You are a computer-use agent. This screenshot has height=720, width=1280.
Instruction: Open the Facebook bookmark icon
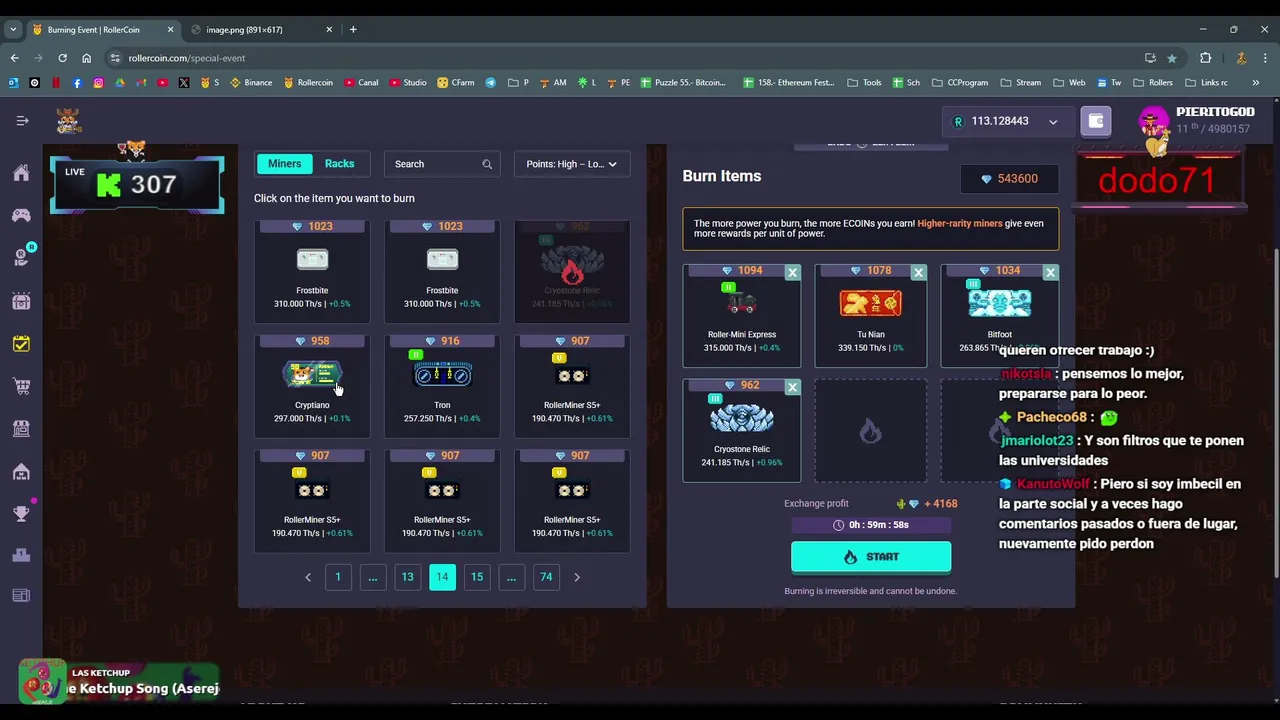77,83
